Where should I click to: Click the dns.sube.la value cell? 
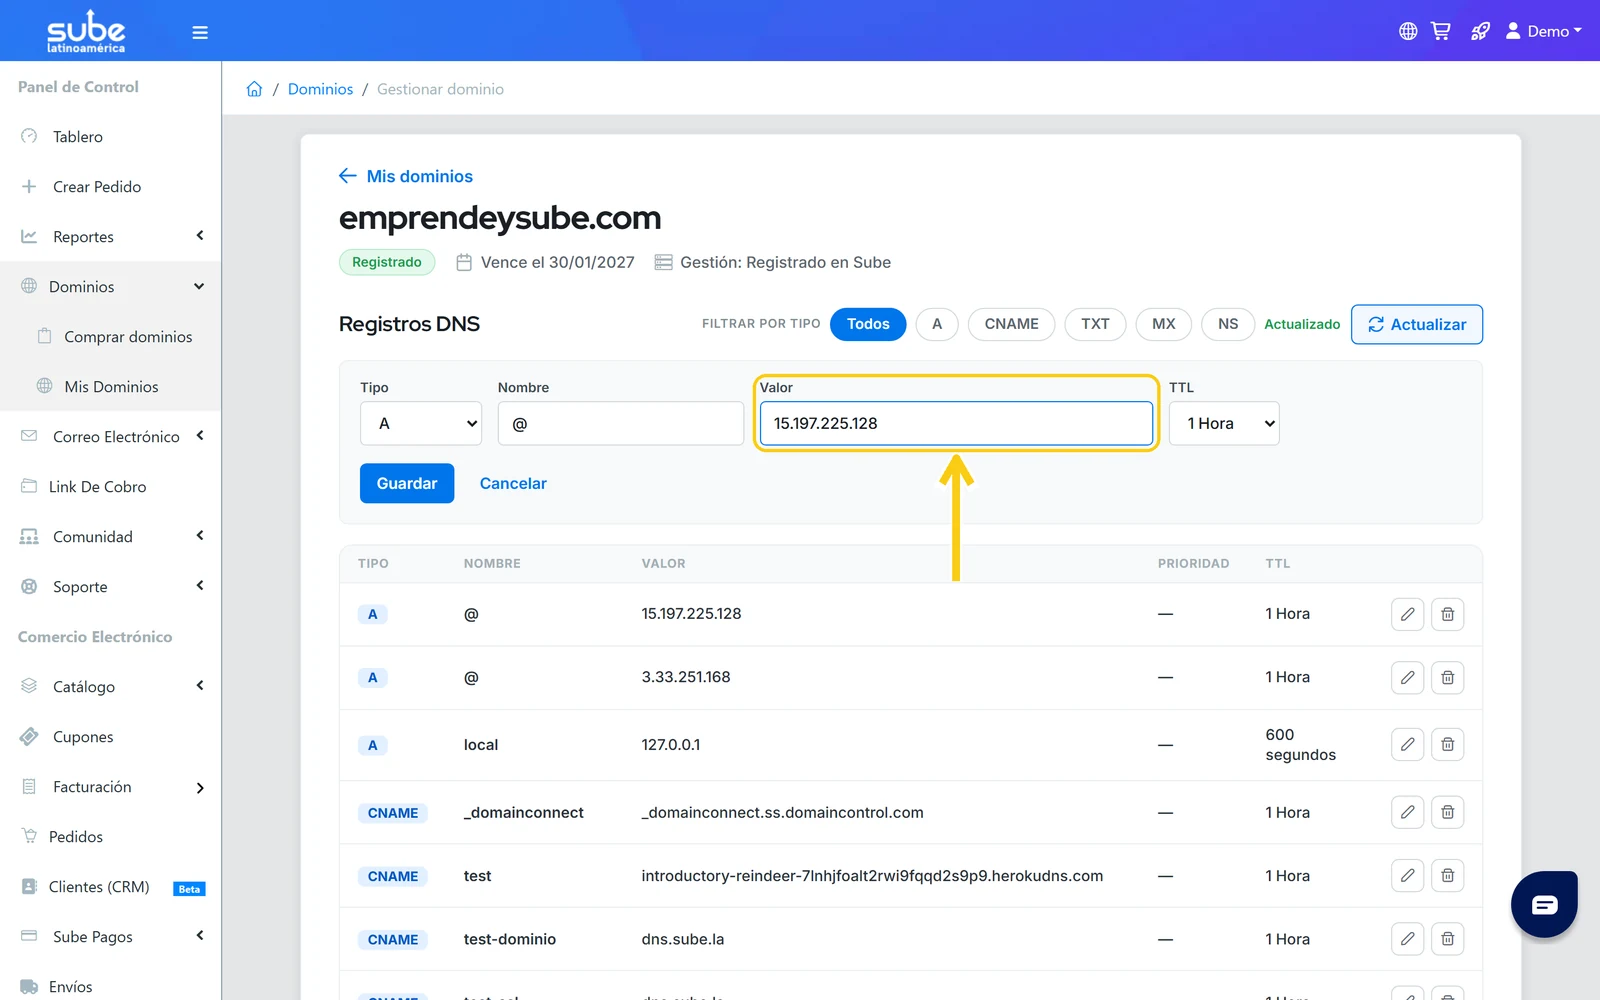click(683, 939)
